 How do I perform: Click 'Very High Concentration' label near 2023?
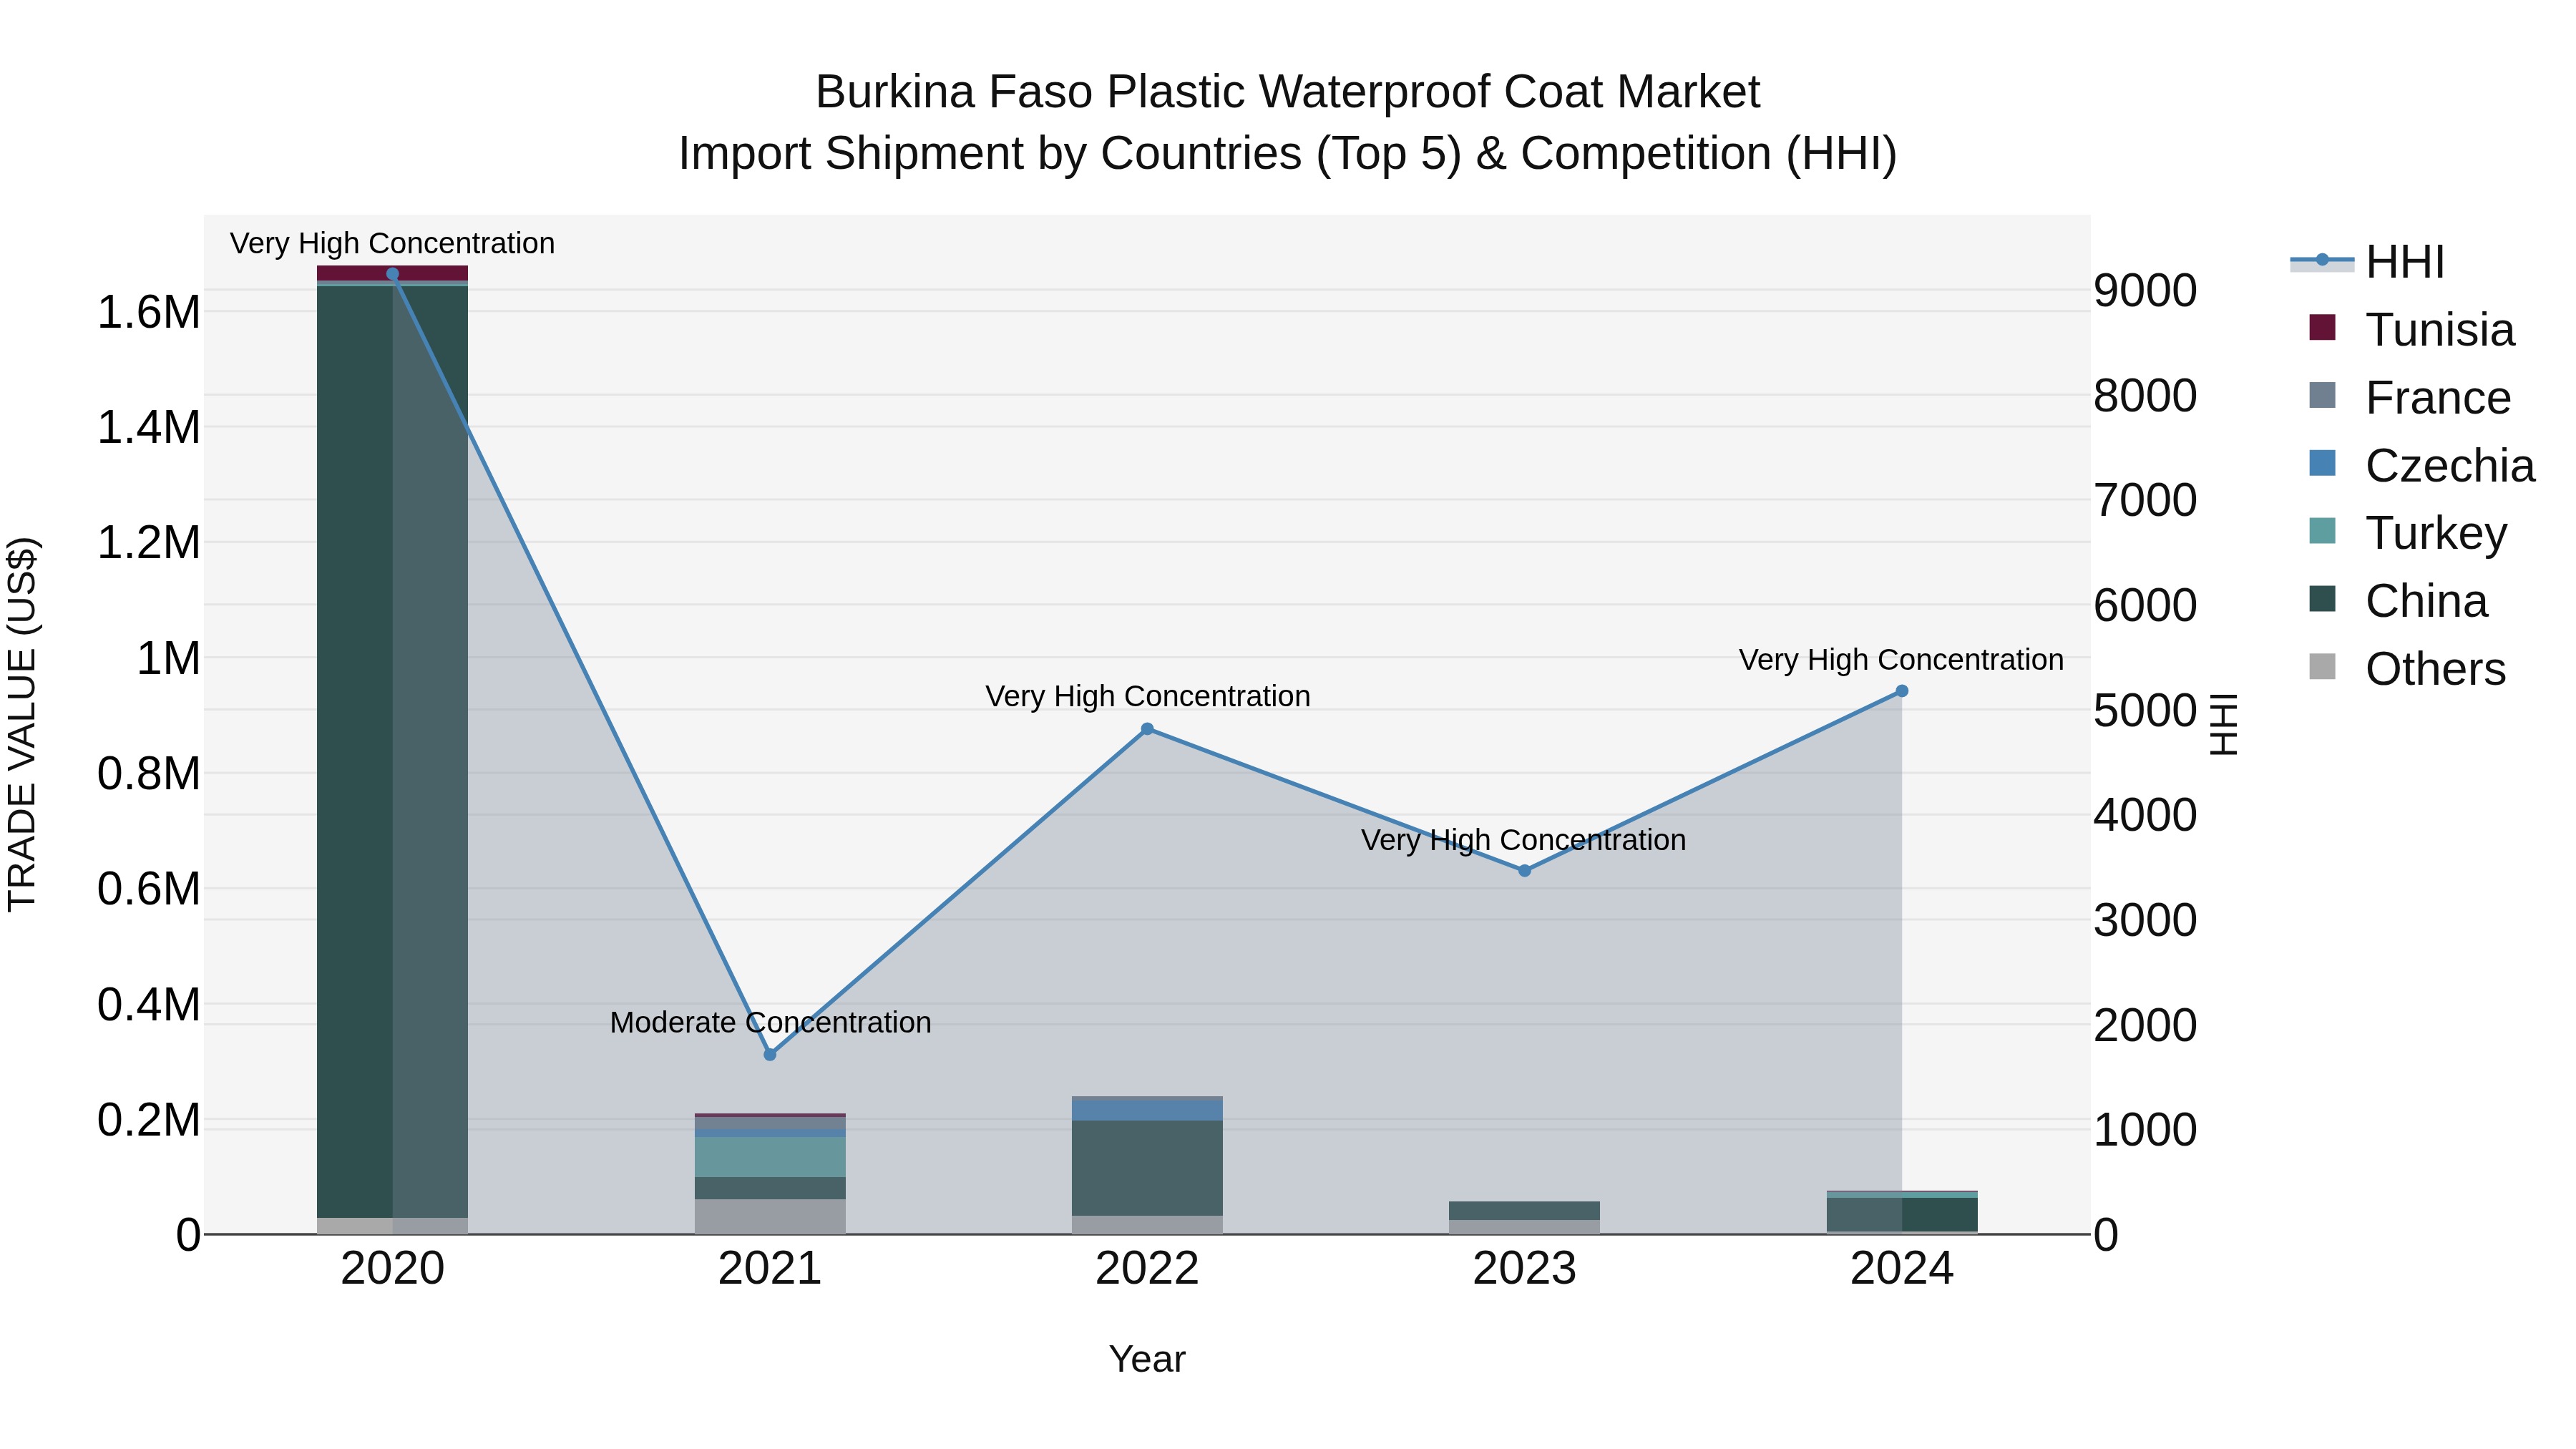pyautogui.click(x=1523, y=840)
